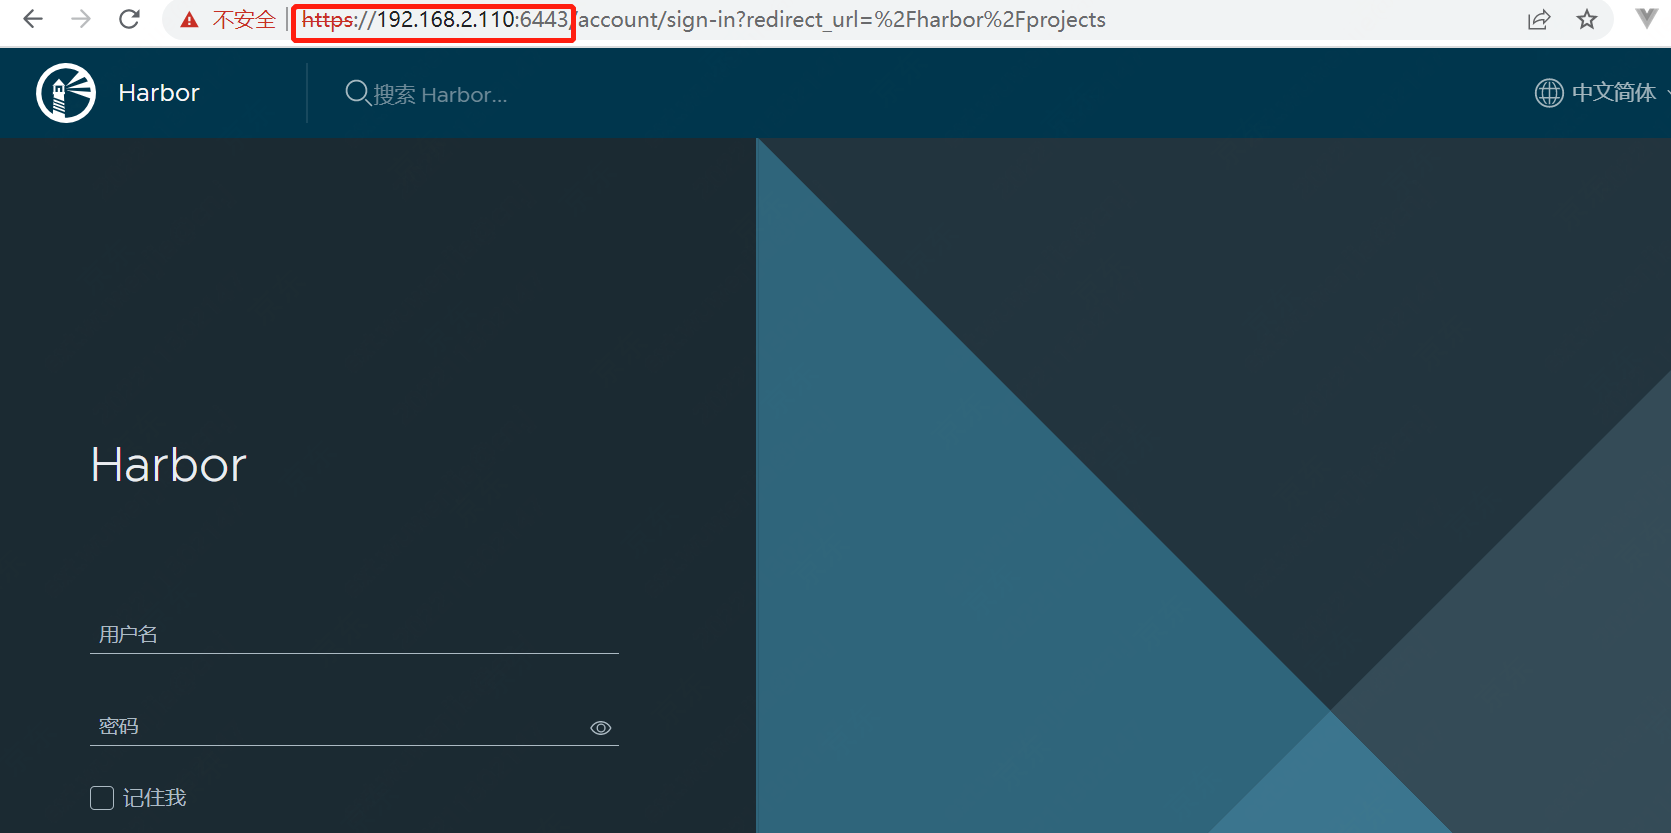Open the extension icon at browser edge
This screenshot has height=833, width=1671.
tap(1646, 19)
